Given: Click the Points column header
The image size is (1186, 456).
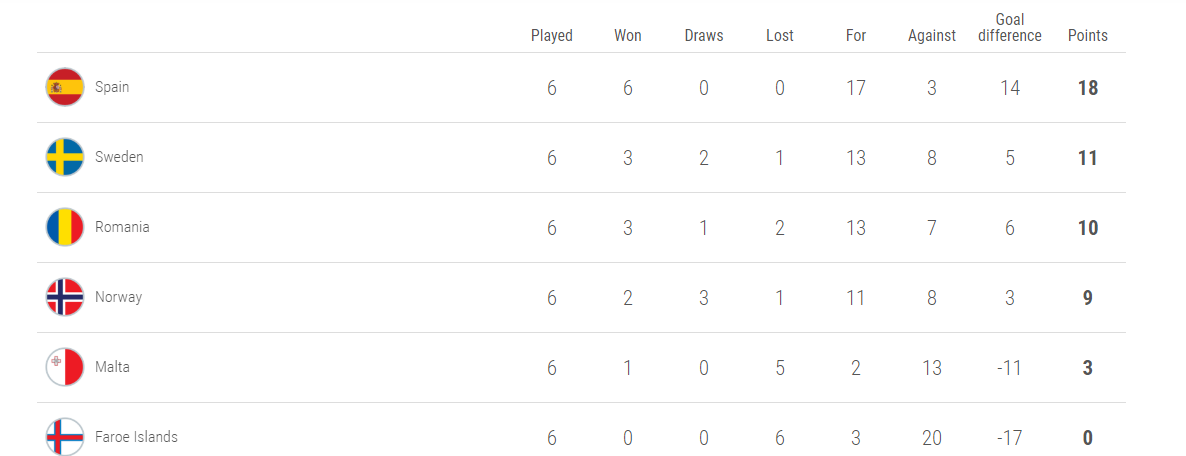Looking at the screenshot, I should [x=1088, y=36].
